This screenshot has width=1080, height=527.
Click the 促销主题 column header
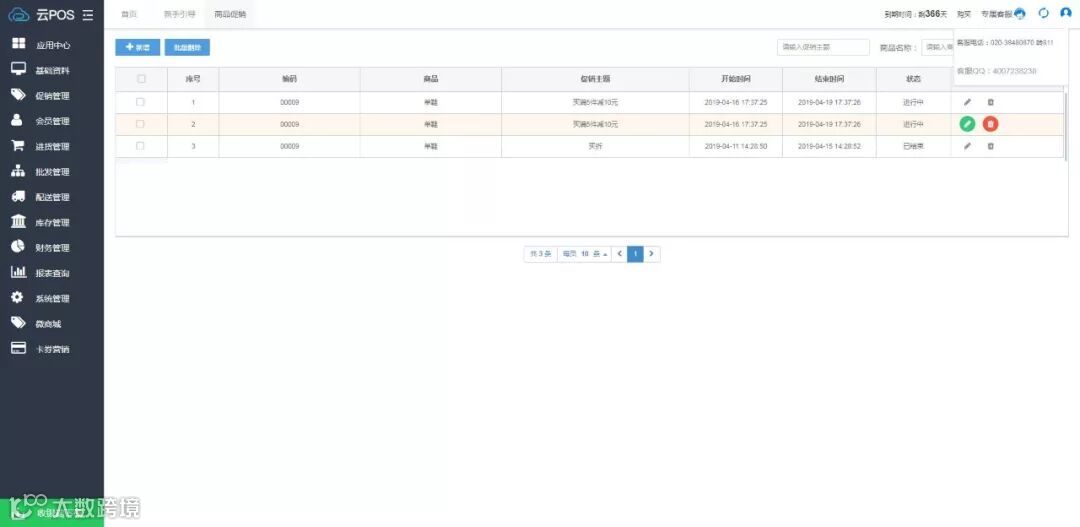point(595,79)
